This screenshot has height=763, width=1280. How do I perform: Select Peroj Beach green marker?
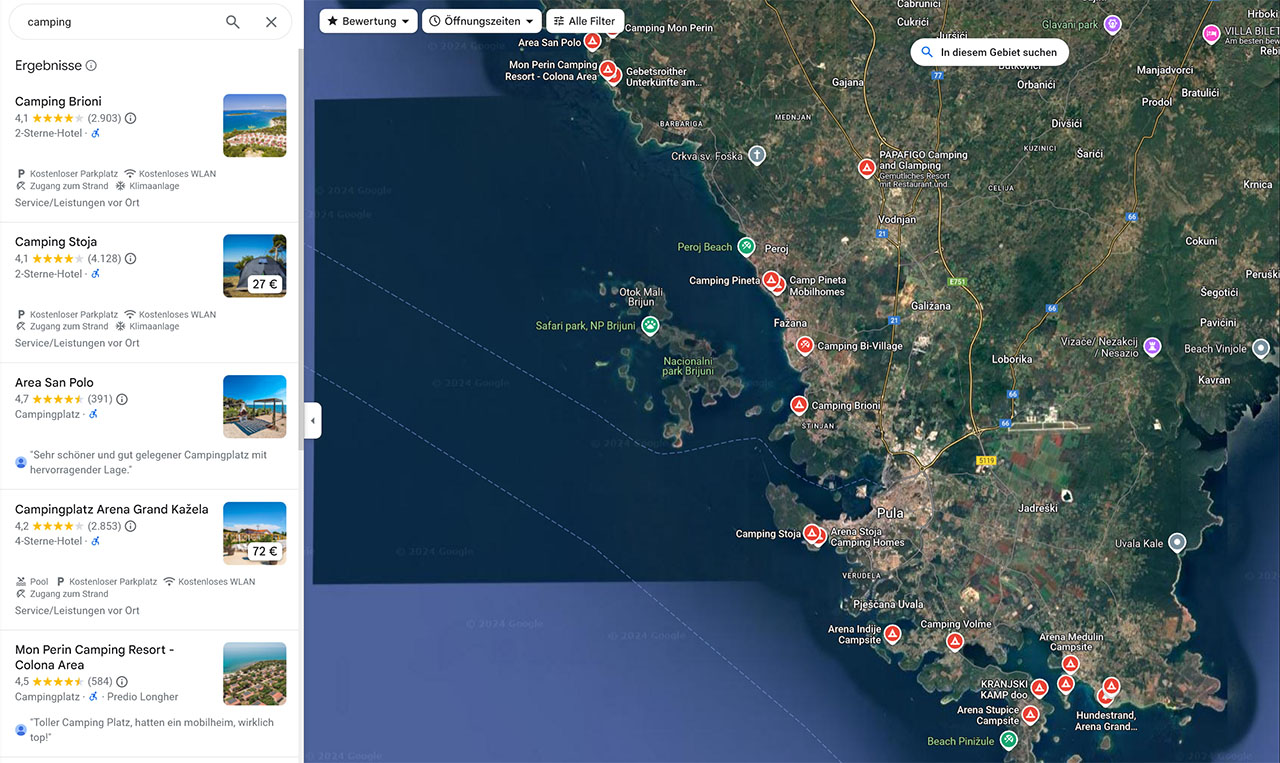pos(746,246)
